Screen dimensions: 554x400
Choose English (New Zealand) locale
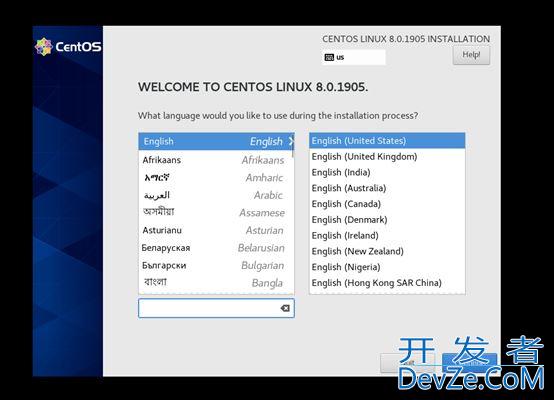click(x=387, y=251)
